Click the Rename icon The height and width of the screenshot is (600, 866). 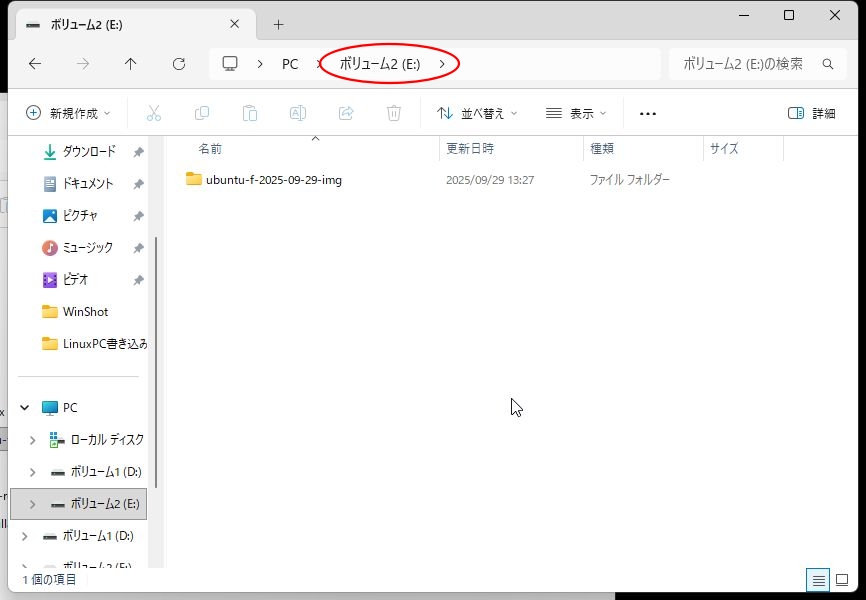pyautogui.click(x=297, y=113)
